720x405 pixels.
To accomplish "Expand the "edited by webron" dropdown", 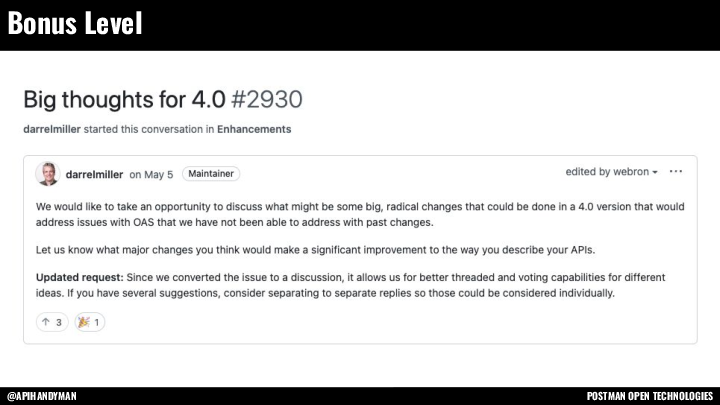I will (612, 172).
